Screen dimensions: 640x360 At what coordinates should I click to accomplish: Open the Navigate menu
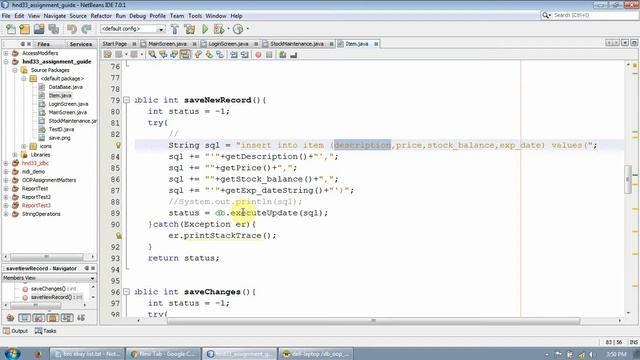pos(55,16)
